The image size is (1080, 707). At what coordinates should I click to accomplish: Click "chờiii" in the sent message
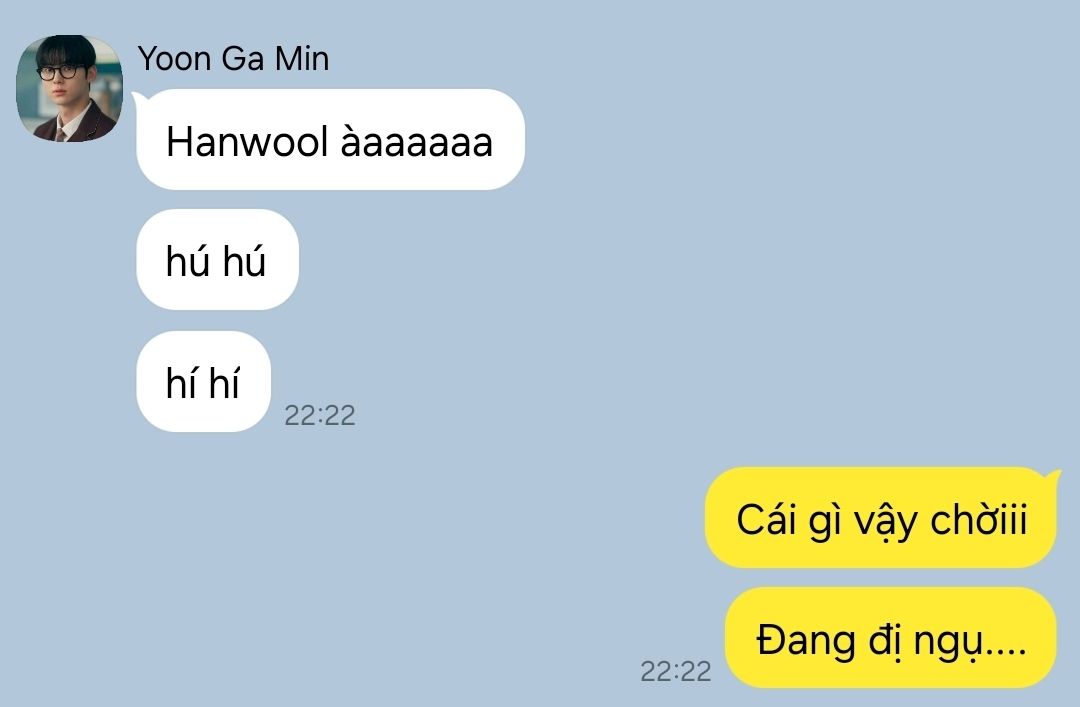click(x=979, y=518)
